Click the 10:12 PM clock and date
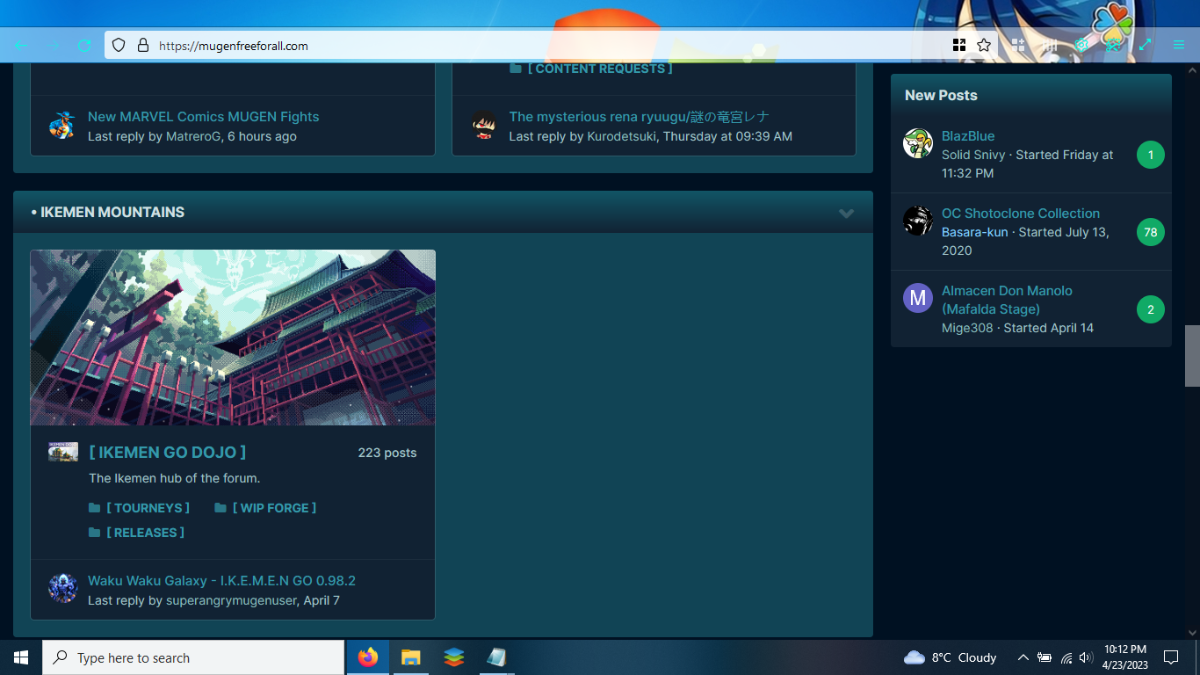This screenshot has width=1200, height=675. [x=1125, y=657]
